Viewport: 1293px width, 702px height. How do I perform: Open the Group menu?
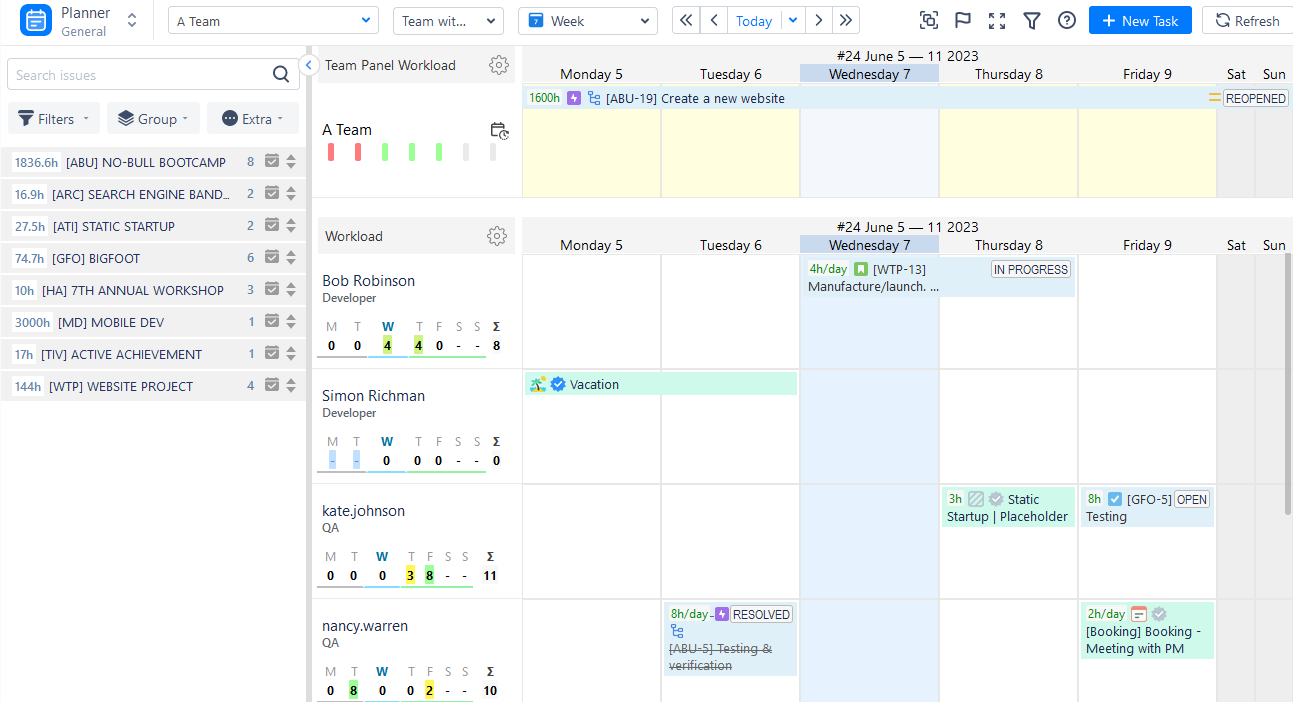pyautogui.click(x=153, y=119)
